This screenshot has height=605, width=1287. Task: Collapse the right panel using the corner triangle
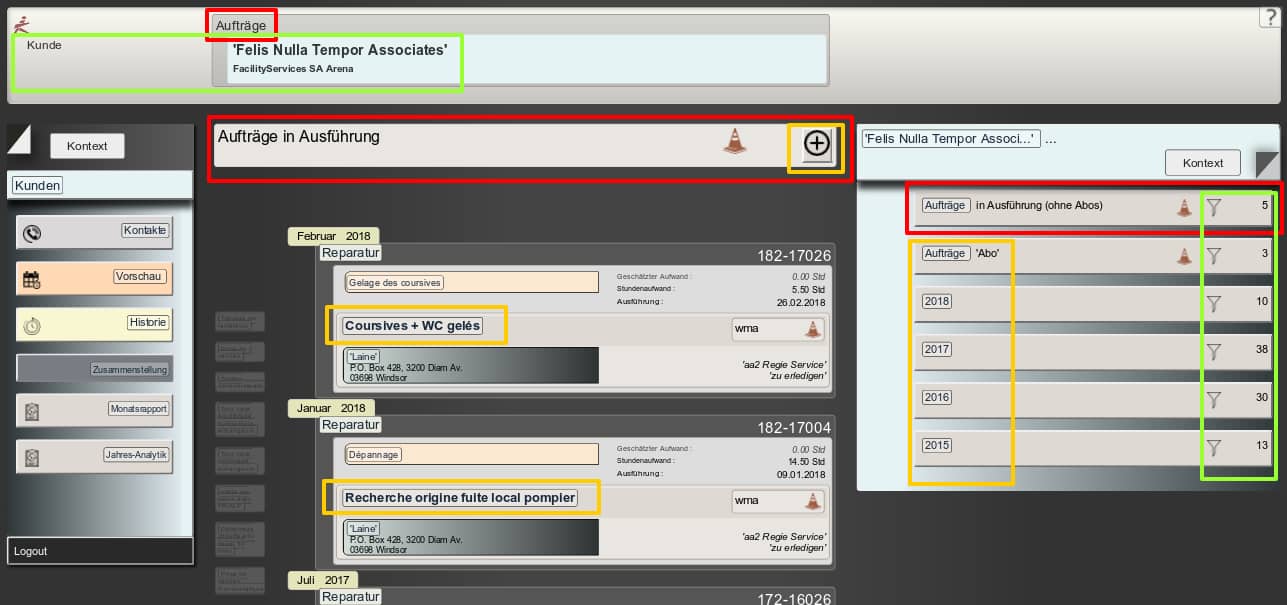(1266, 163)
